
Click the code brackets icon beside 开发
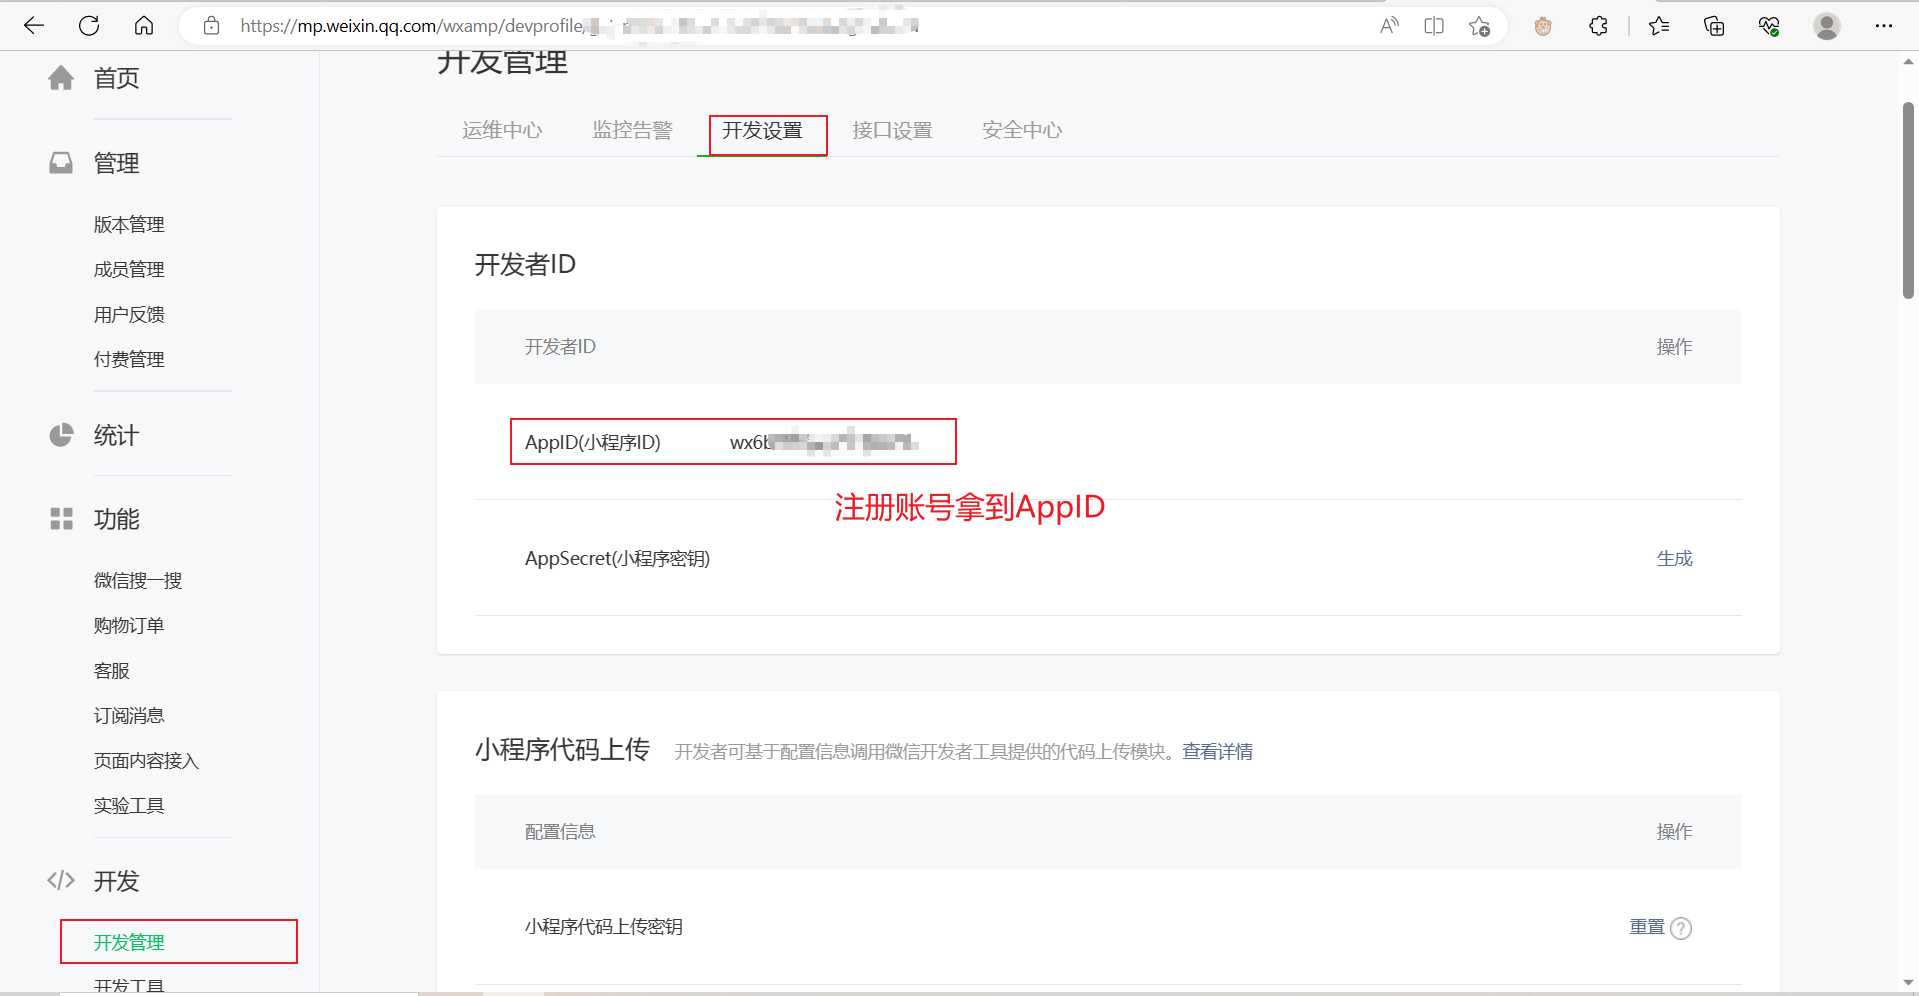pos(61,880)
